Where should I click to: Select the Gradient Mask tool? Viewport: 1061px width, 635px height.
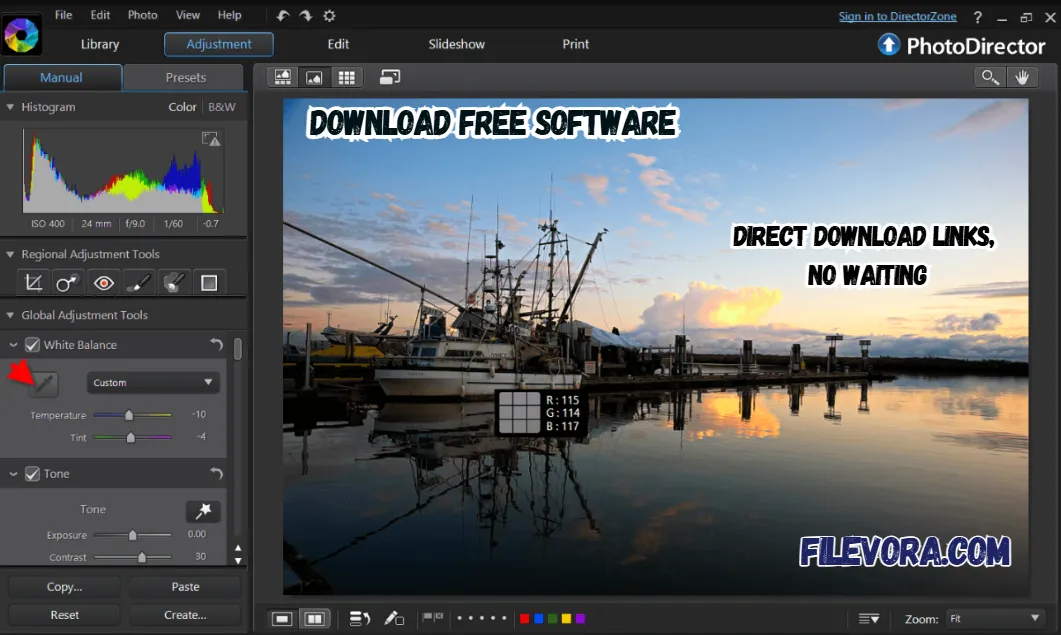(209, 282)
